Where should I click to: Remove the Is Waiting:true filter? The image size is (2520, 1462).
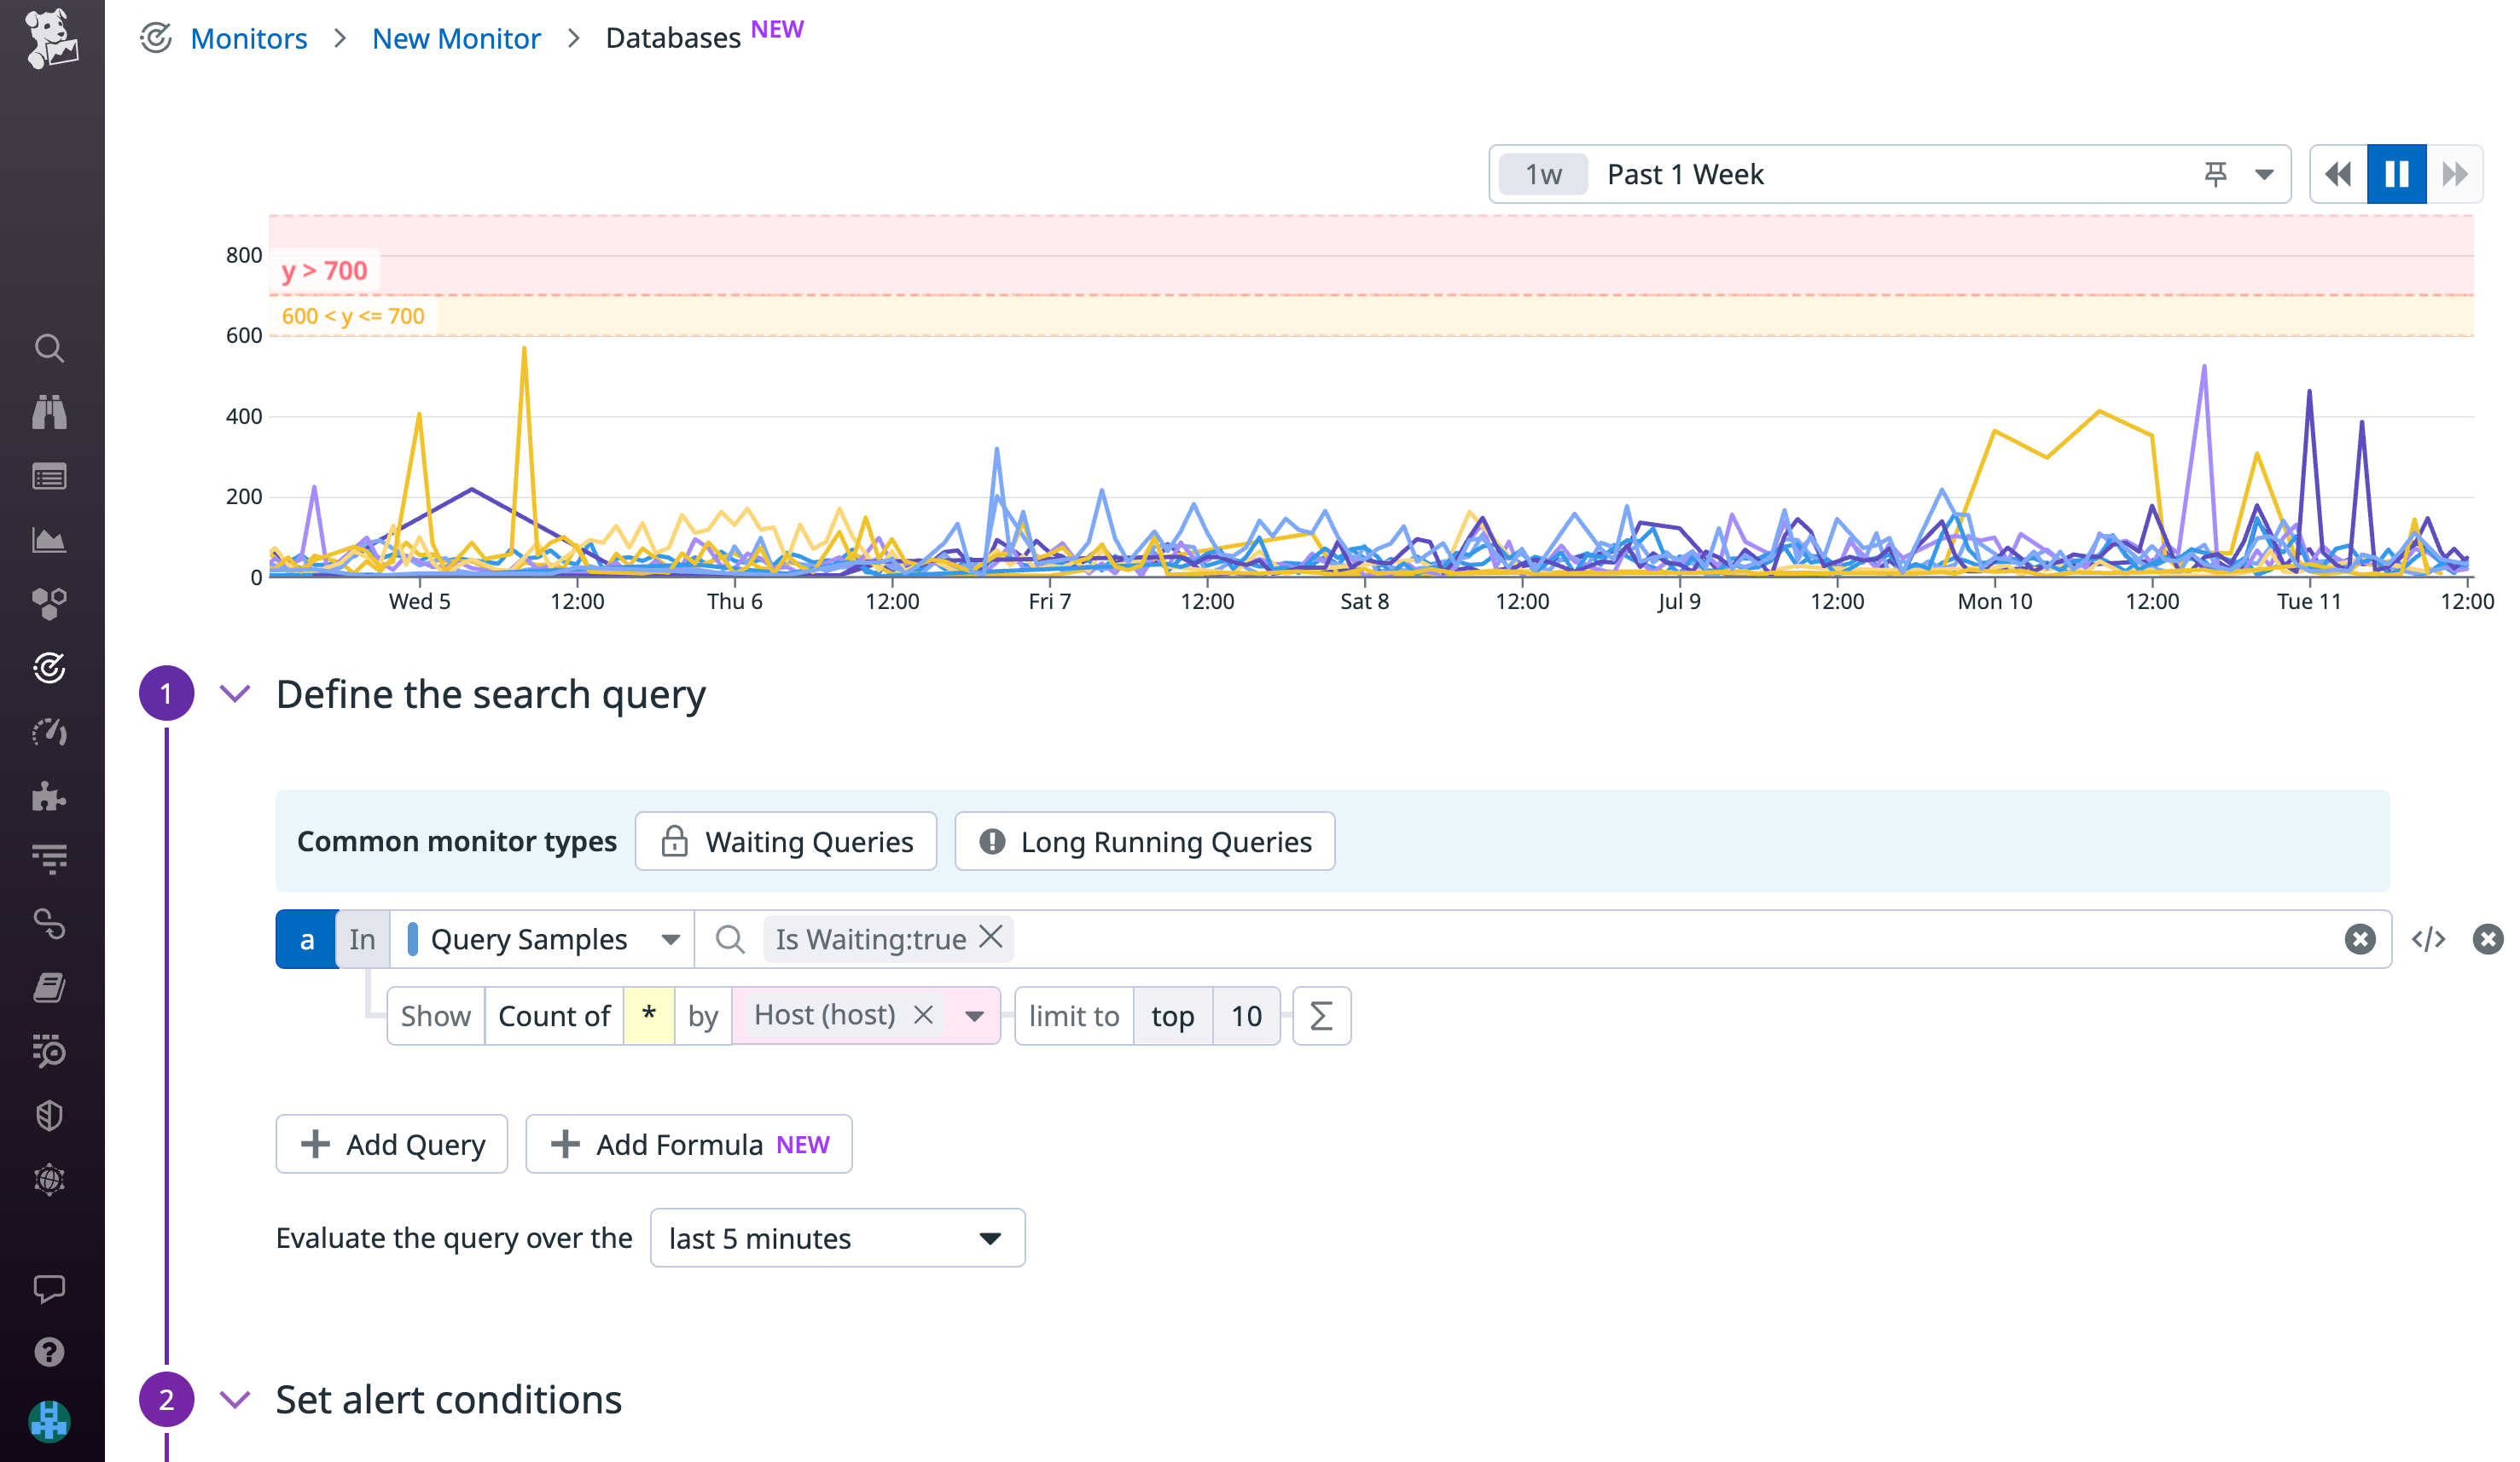point(992,938)
